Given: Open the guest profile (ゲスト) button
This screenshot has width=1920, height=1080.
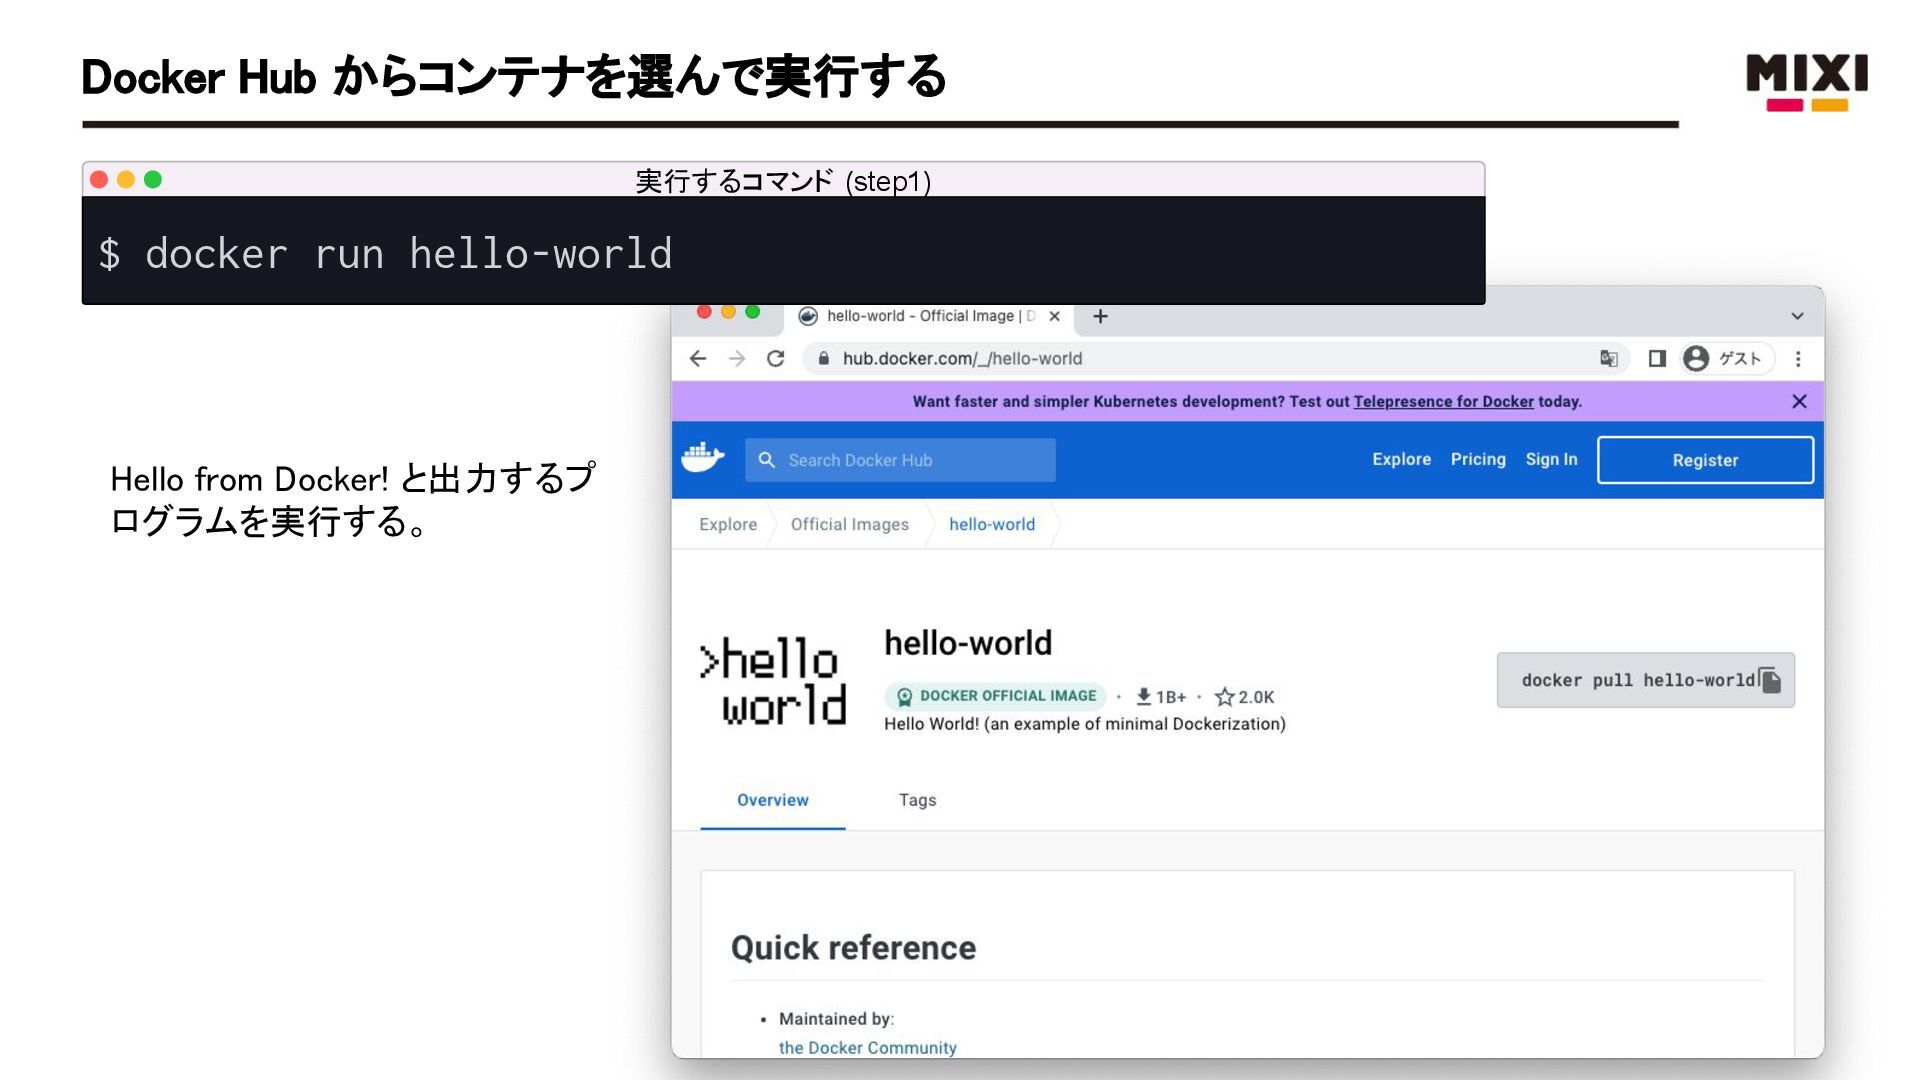Looking at the screenshot, I should click(1727, 358).
